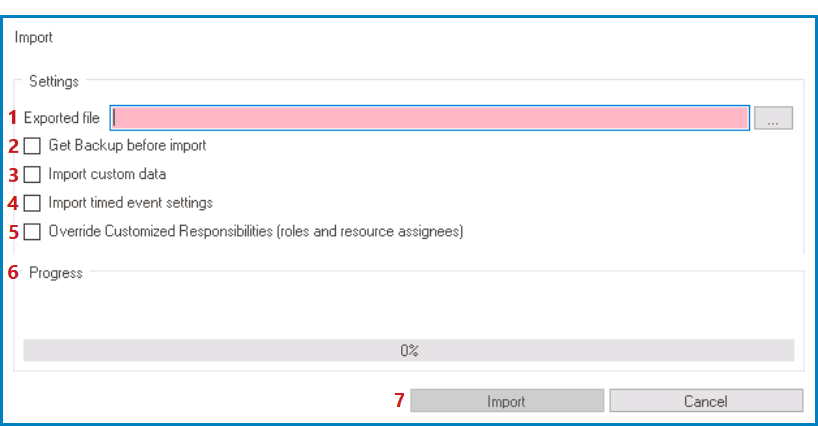The width and height of the screenshot is (818, 426).
Task: Click the red number 6 annotation marker
Action: [x=14, y=272]
